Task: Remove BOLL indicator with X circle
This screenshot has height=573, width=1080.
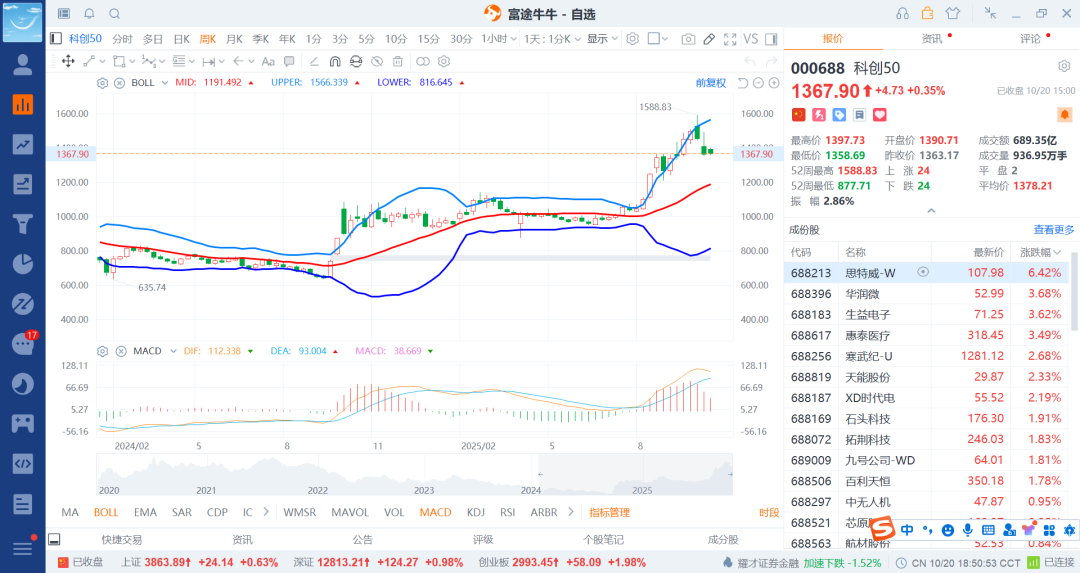Action: pyautogui.click(x=119, y=83)
